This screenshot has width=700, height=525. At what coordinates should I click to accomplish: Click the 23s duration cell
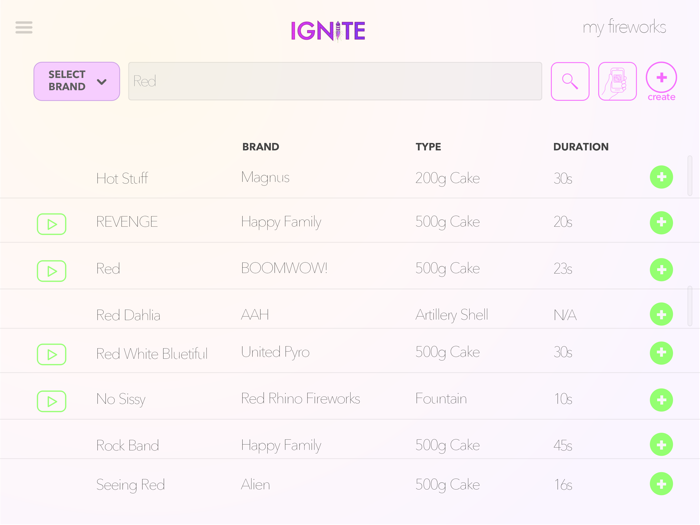[563, 269]
